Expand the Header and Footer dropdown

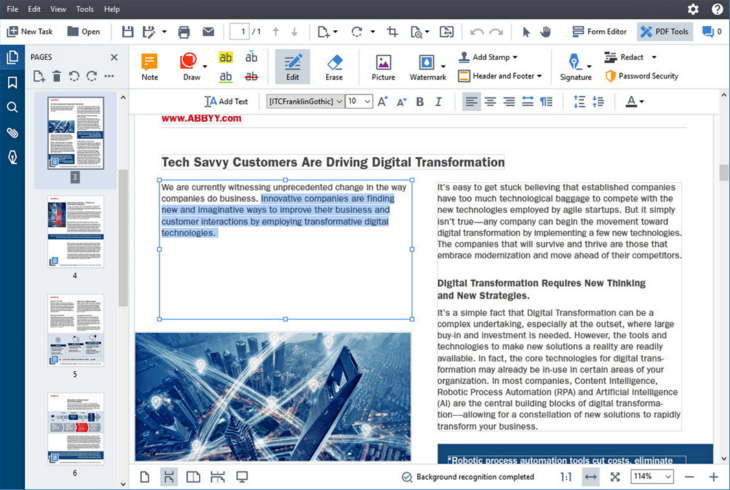(540, 76)
